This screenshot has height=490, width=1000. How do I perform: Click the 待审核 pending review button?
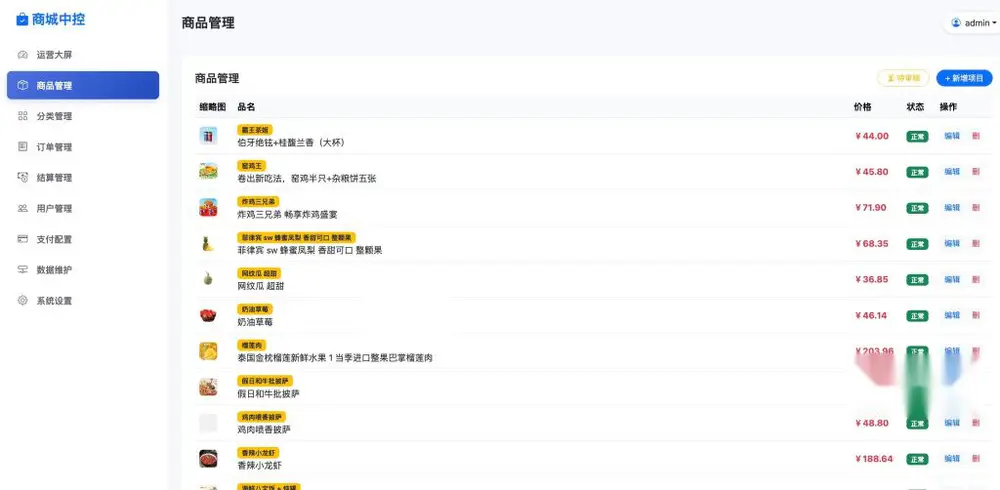903,78
